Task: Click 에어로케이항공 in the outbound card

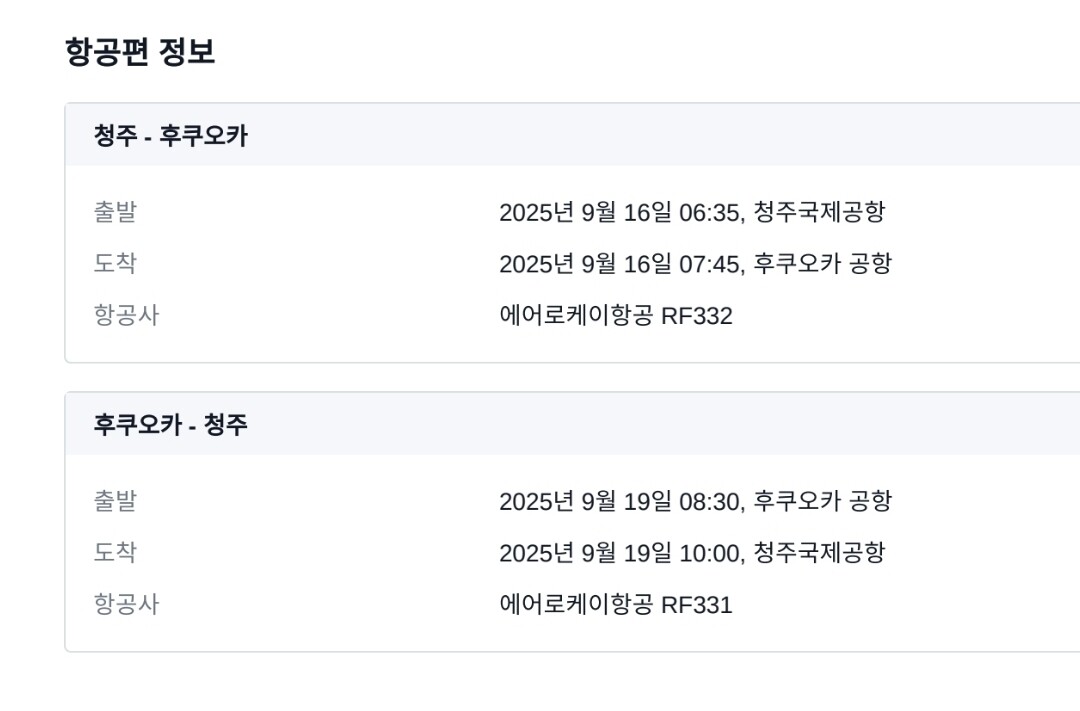Action: (x=576, y=316)
